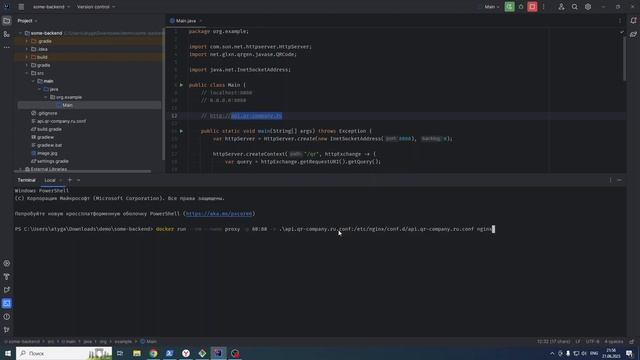Open gradlew.bat file in tree
640x360 pixels.
49,145
